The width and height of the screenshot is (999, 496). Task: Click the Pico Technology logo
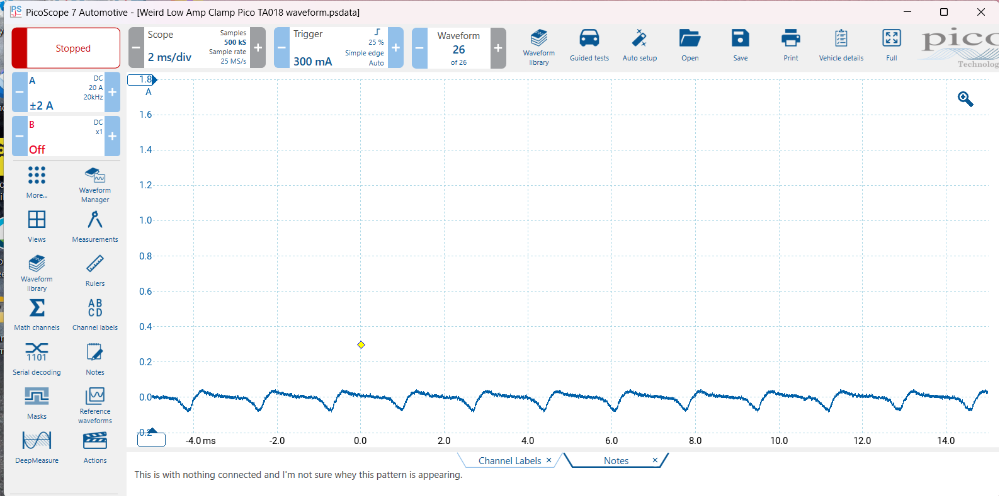click(x=960, y=46)
